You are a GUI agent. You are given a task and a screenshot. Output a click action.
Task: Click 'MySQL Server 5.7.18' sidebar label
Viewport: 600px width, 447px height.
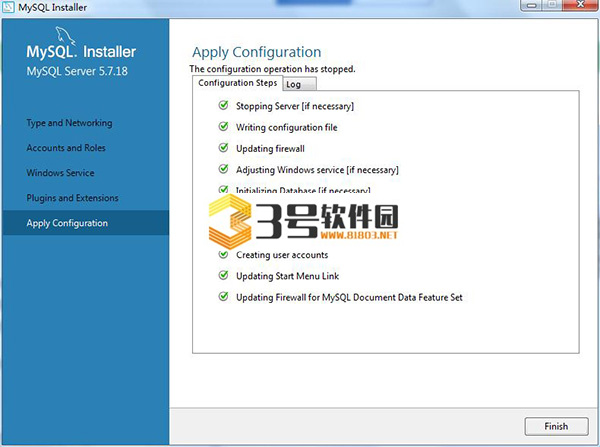pos(77,71)
